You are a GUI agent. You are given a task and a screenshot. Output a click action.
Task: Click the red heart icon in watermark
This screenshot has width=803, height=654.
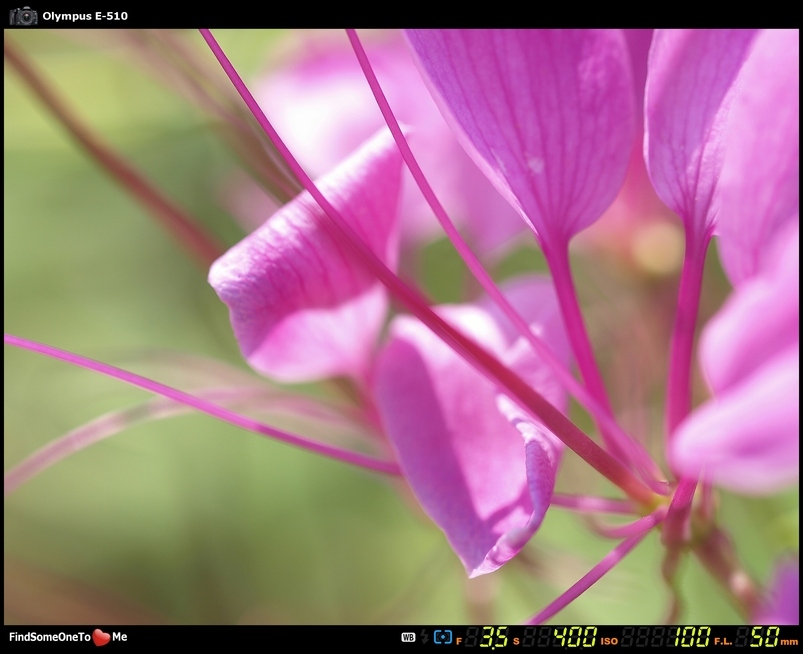(101, 637)
